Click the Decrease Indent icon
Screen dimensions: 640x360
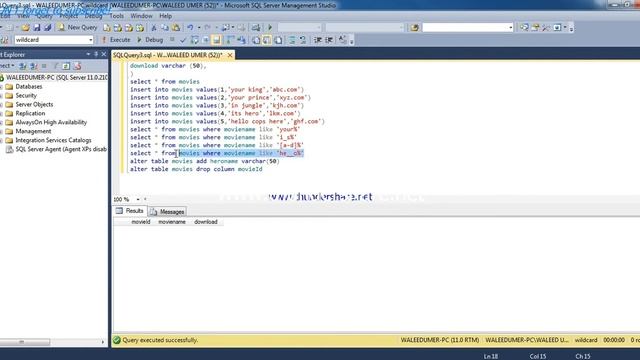(x=318, y=40)
